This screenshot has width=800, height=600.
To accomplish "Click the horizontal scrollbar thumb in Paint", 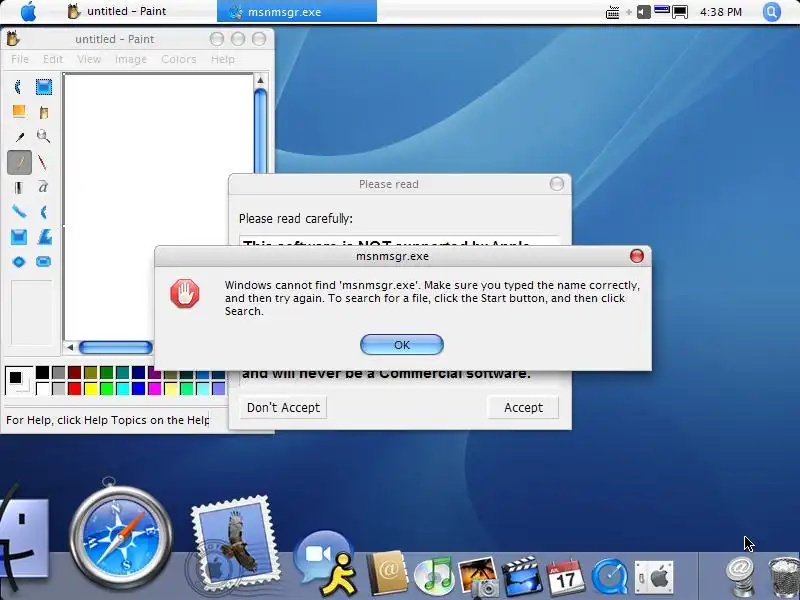I will point(116,347).
